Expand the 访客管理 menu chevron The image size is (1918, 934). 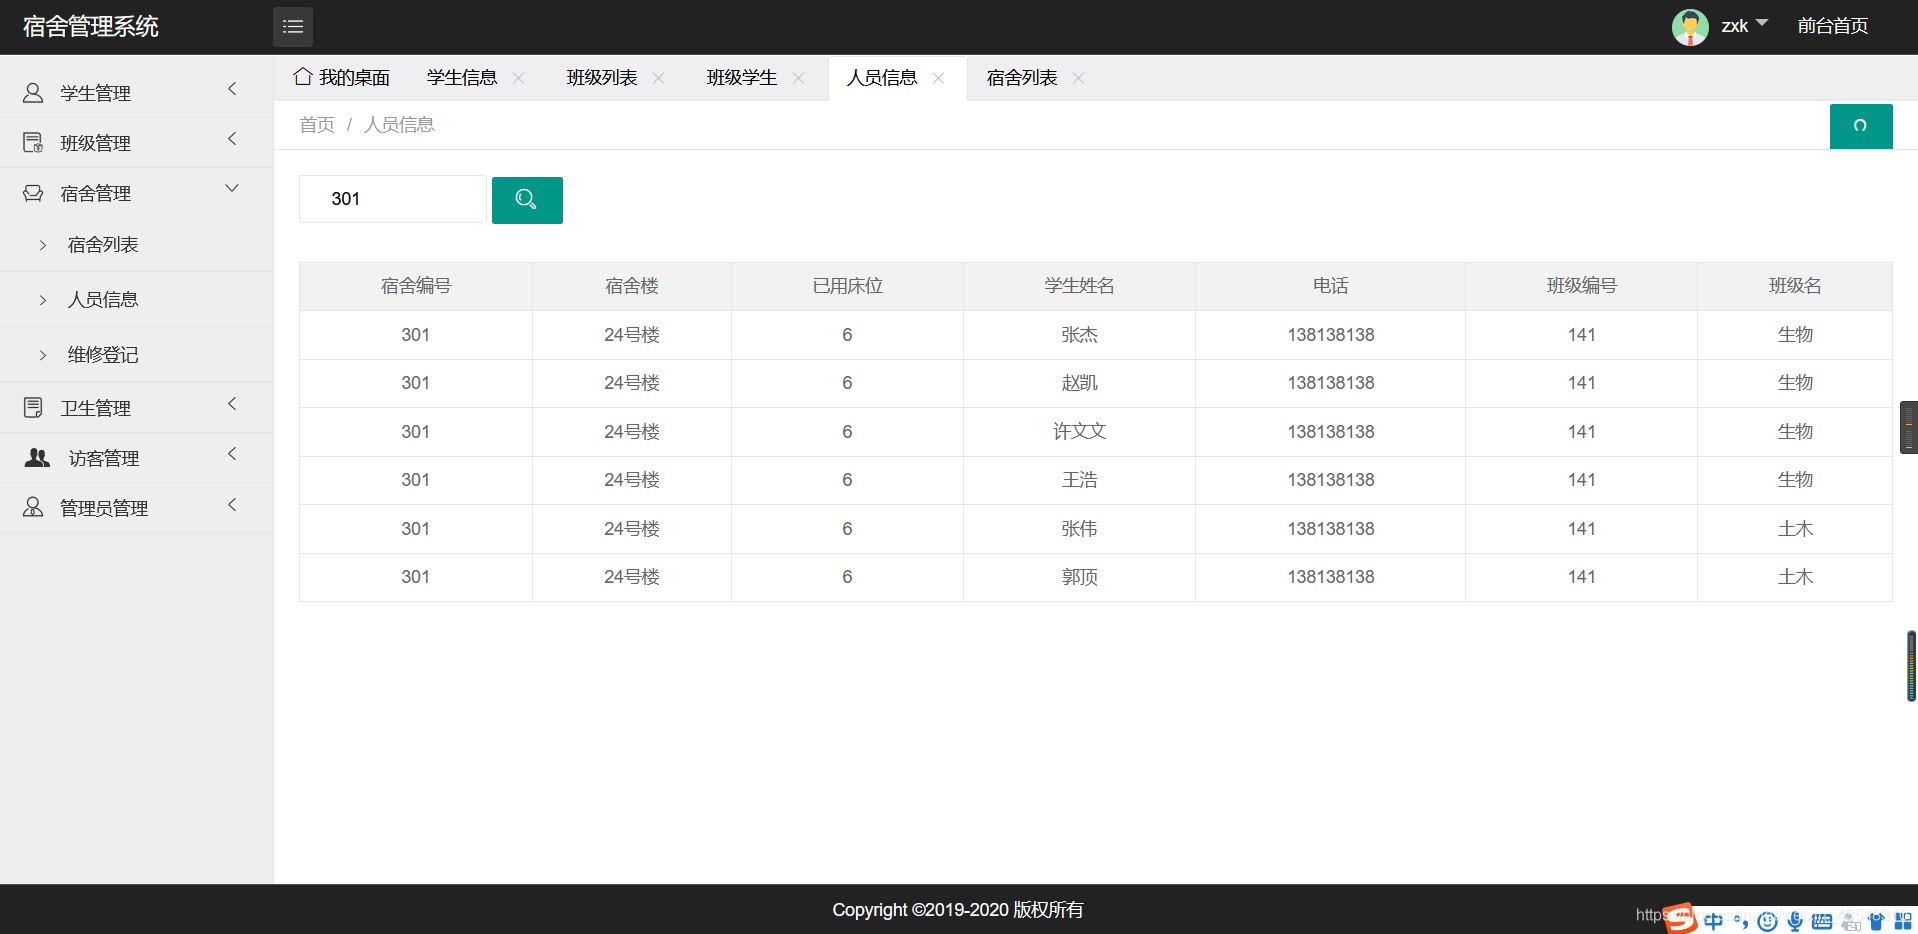click(x=232, y=454)
